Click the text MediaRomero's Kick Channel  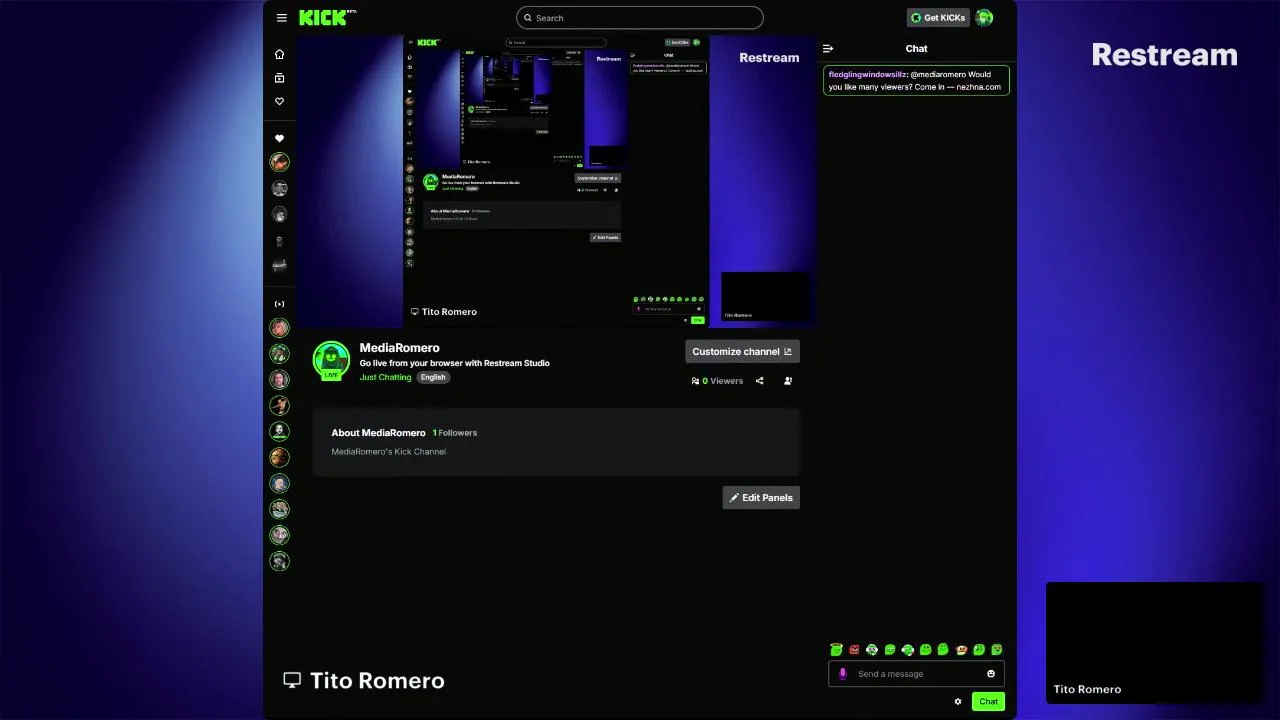388,452
